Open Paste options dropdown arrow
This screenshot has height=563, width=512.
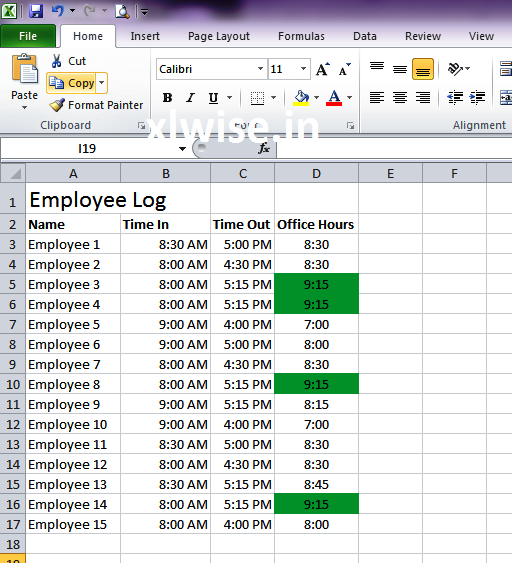(24, 107)
